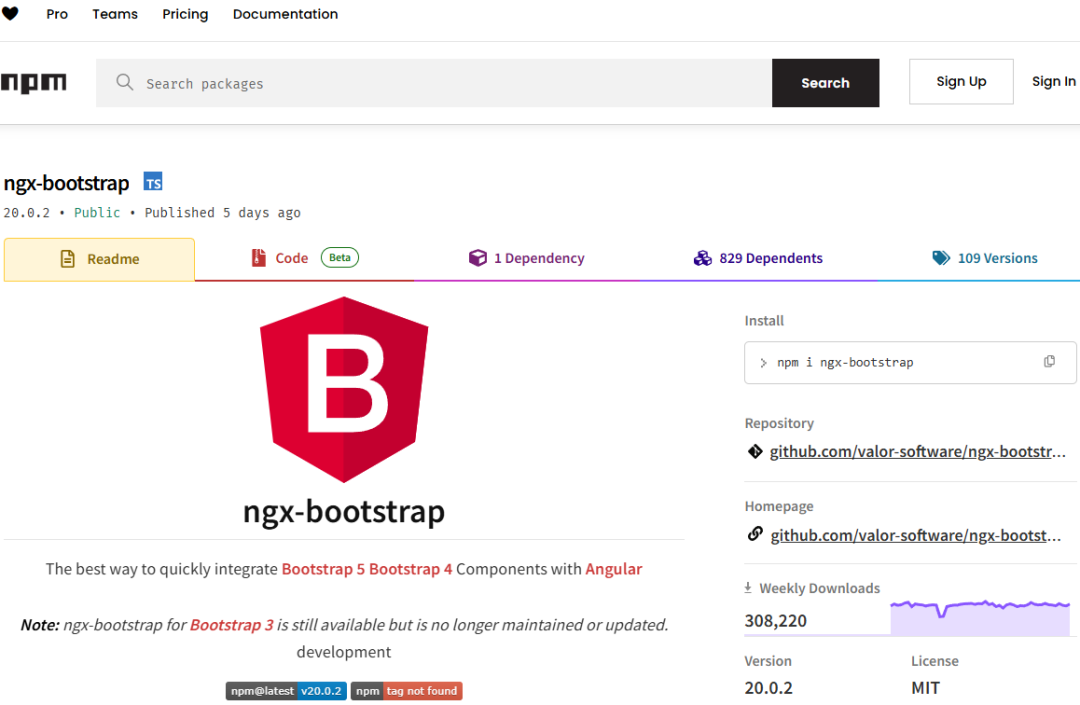Image resolution: width=1080 pixels, height=705 pixels.
Task: Click the black heart icon
Action: (x=10, y=13)
